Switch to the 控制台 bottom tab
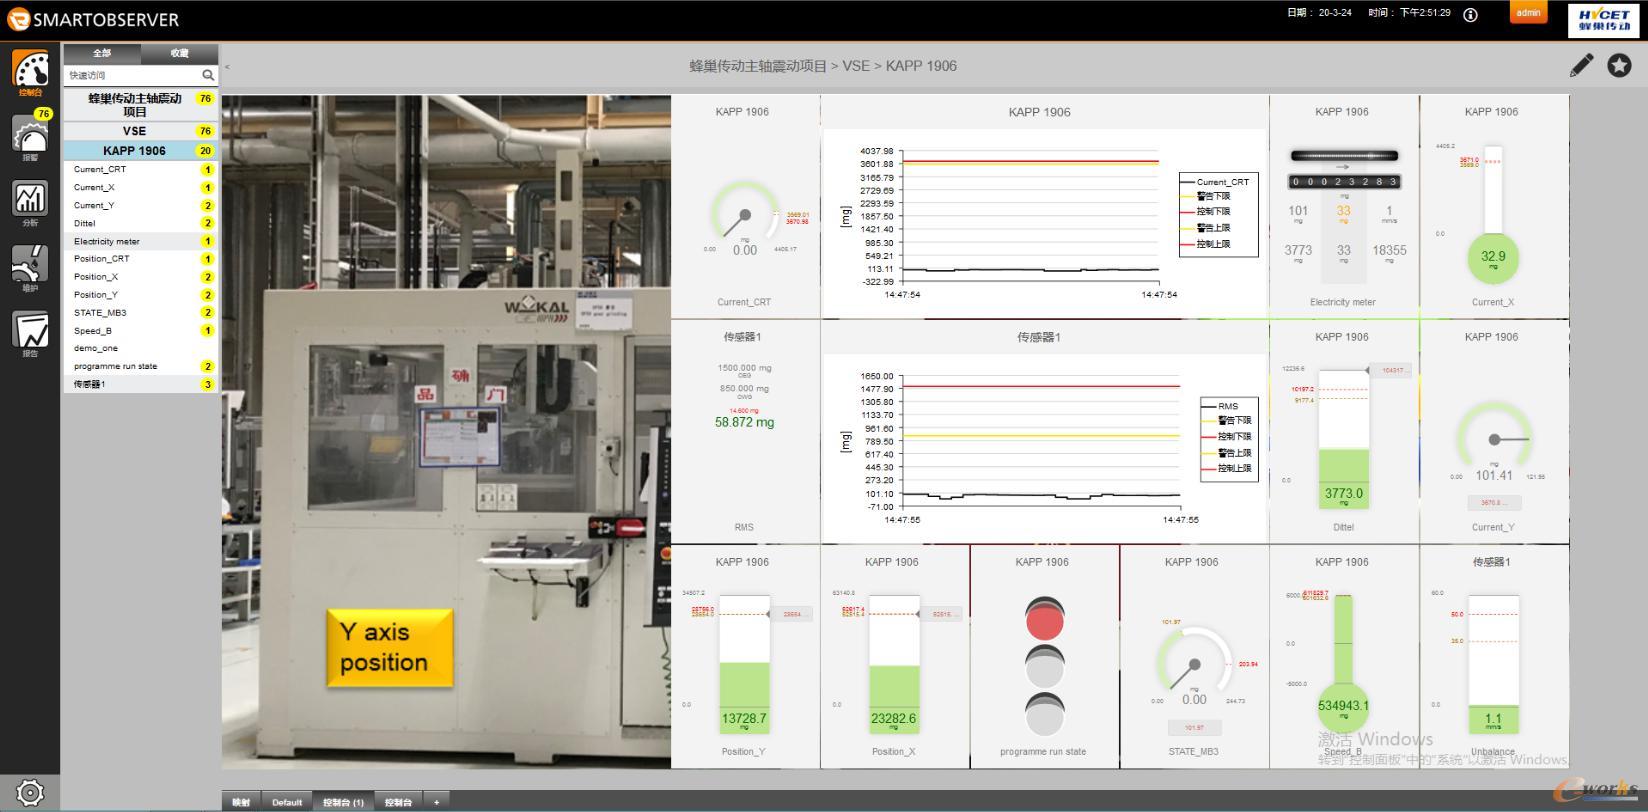Image resolution: width=1648 pixels, height=812 pixels. click(x=398, y=802)
